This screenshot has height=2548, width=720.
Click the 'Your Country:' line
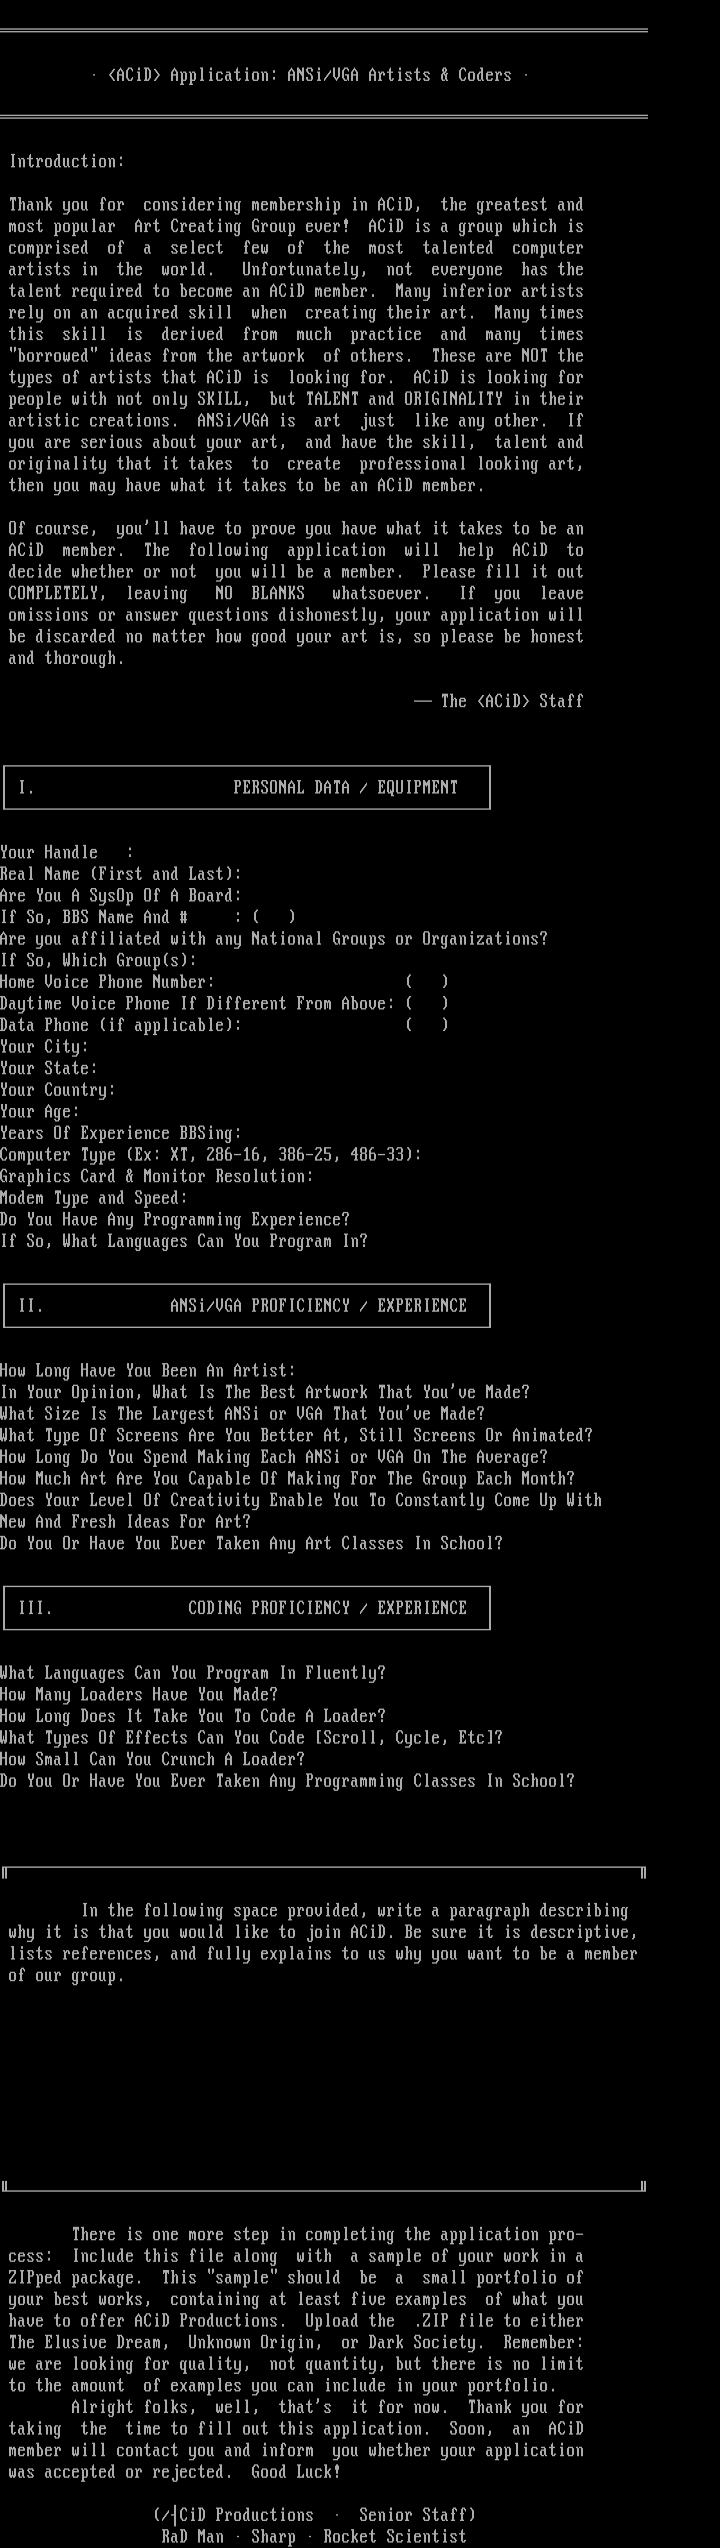coord(58,1090)
